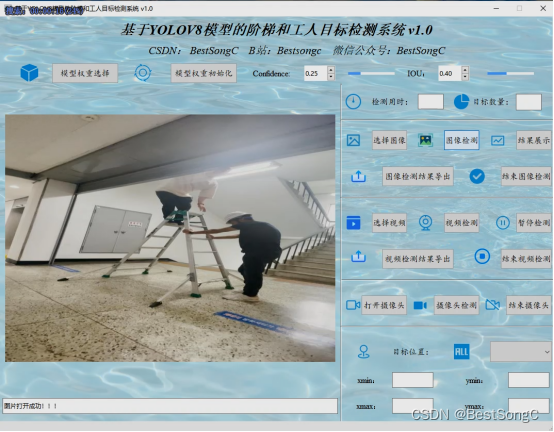Close the detection system window
The image size is (554, 432).
click(543, 8)
